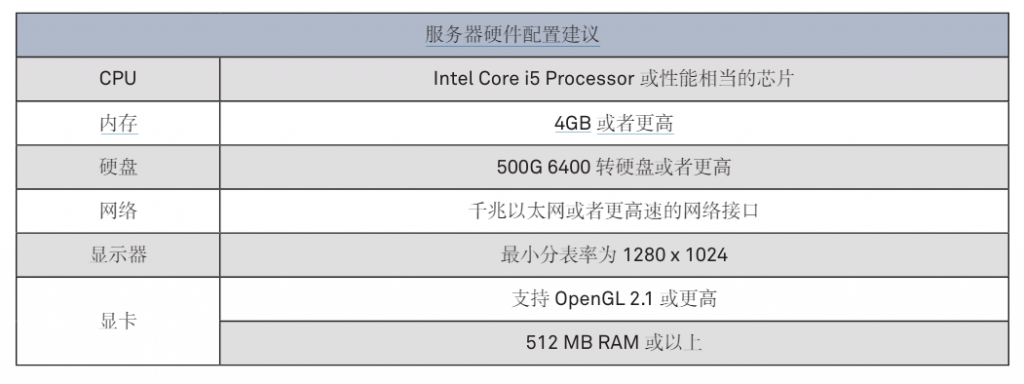Select the 显卡 merged label cell
The height and width of the screenshot is (384, 1024).
click(x=118, y=321)
